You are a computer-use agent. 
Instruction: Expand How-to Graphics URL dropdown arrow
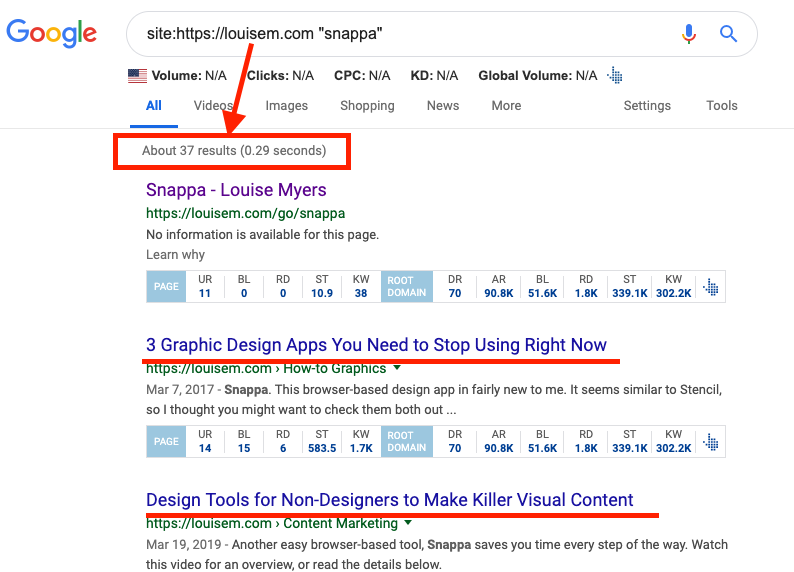click(x=397, y=368)
